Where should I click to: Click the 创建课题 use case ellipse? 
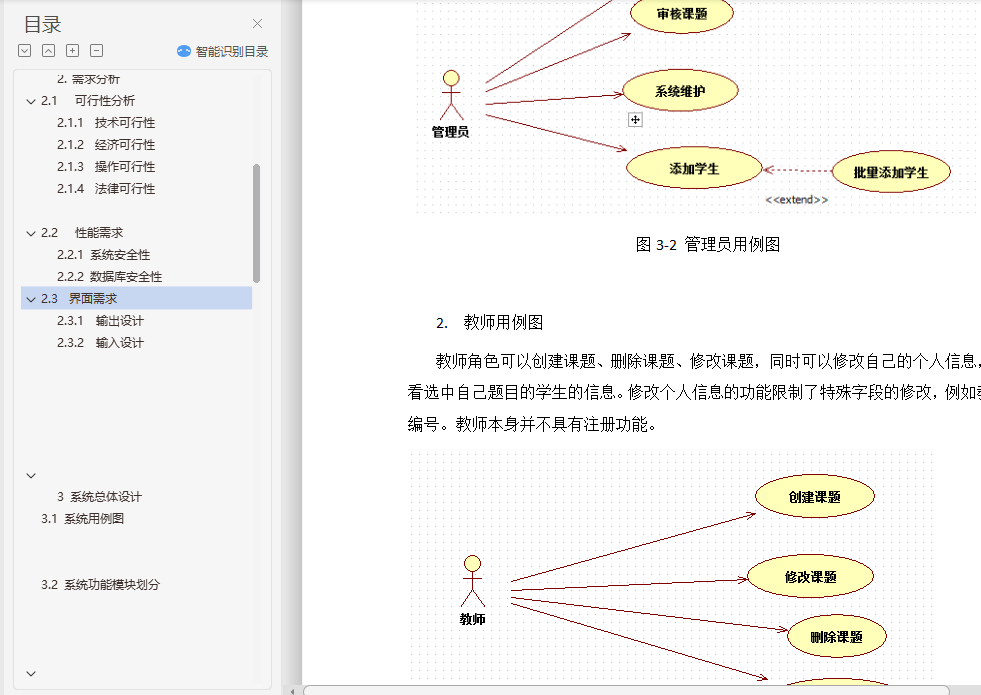[815, 497]
